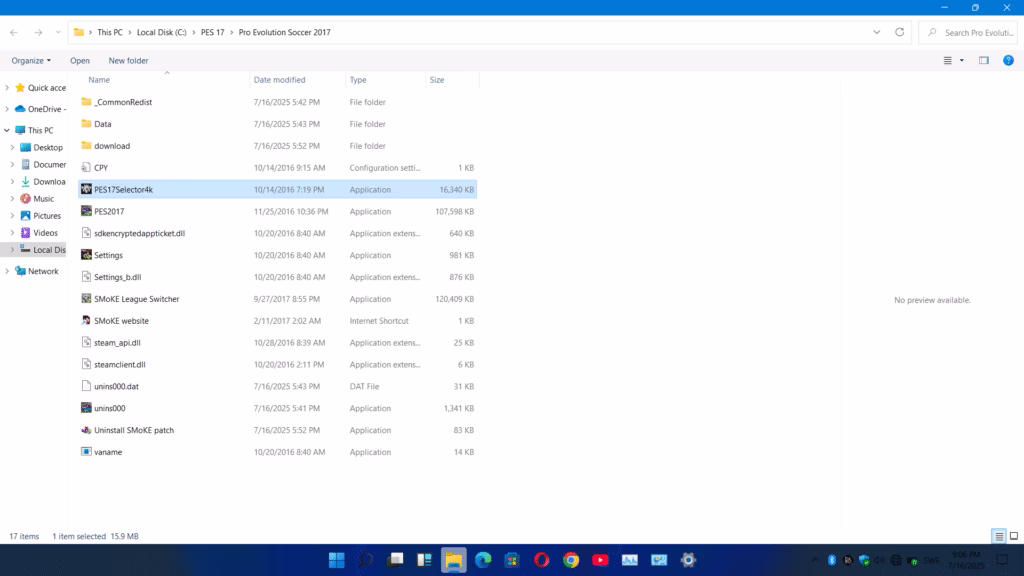Show hidden system tray icons
The image size is (1024, 576).
click(x=815, y=560)
